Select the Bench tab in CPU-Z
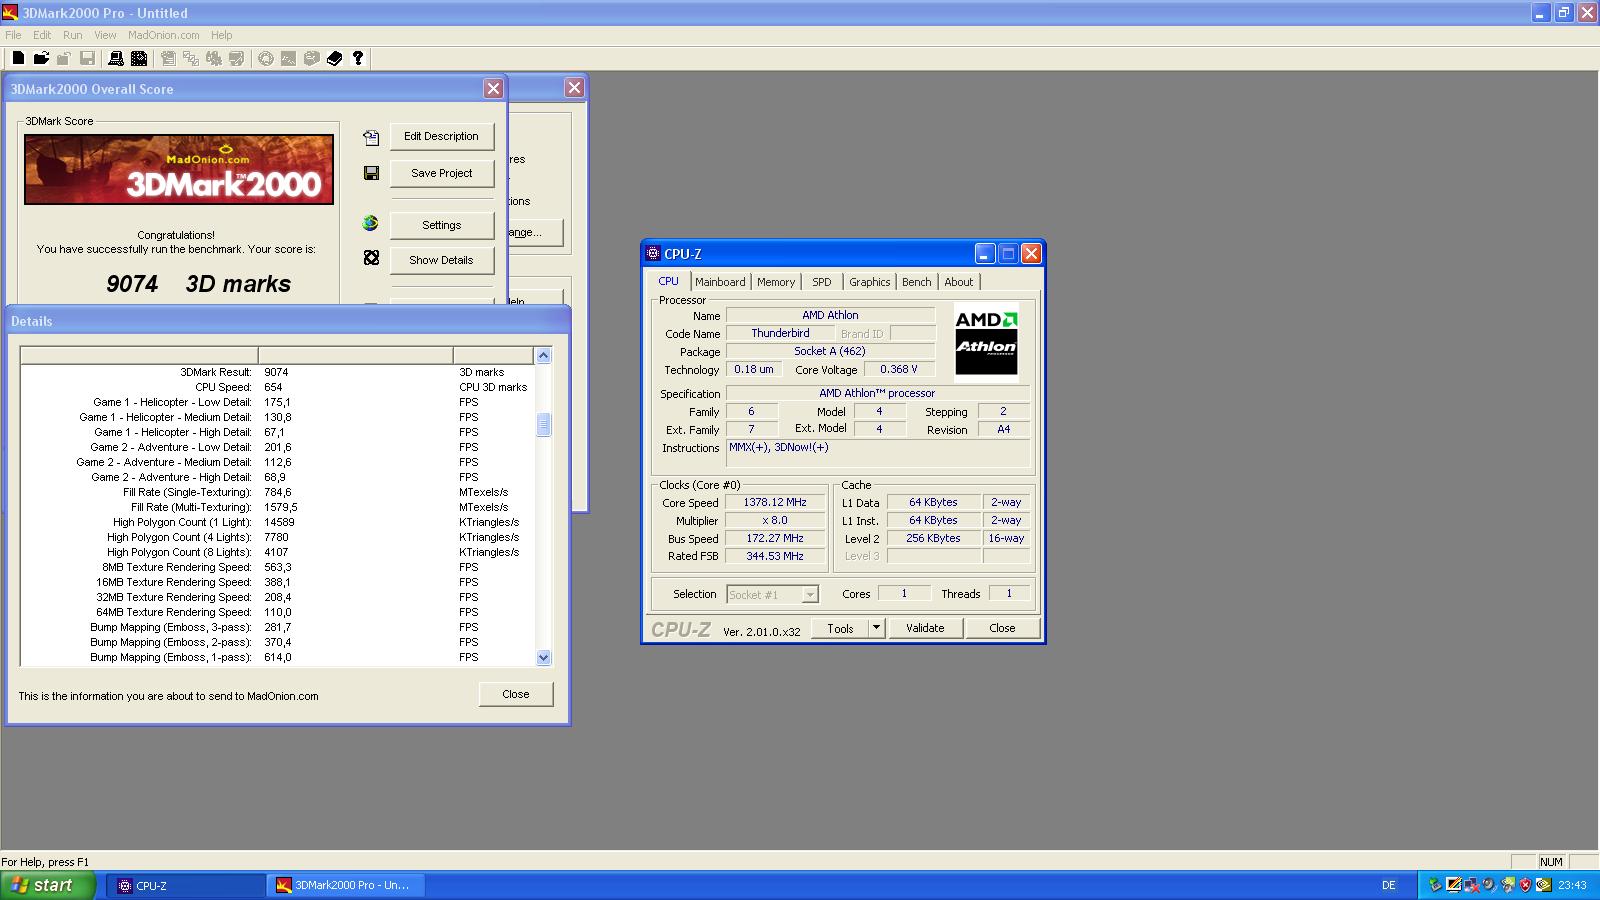The height and width of the screenshot is (900, 1600). 916,282
